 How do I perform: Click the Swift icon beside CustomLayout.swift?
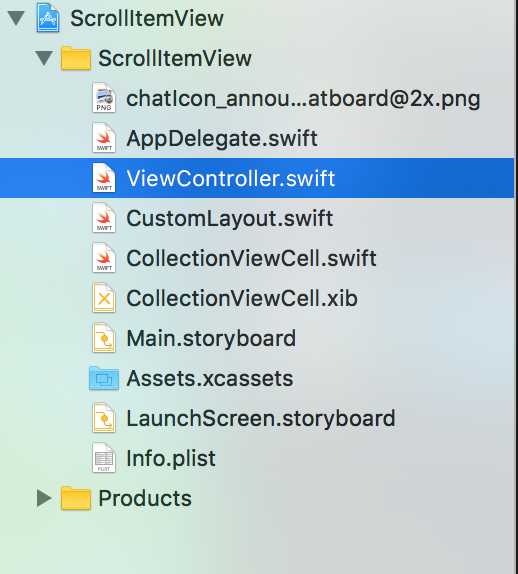click(x=104, y=218)
